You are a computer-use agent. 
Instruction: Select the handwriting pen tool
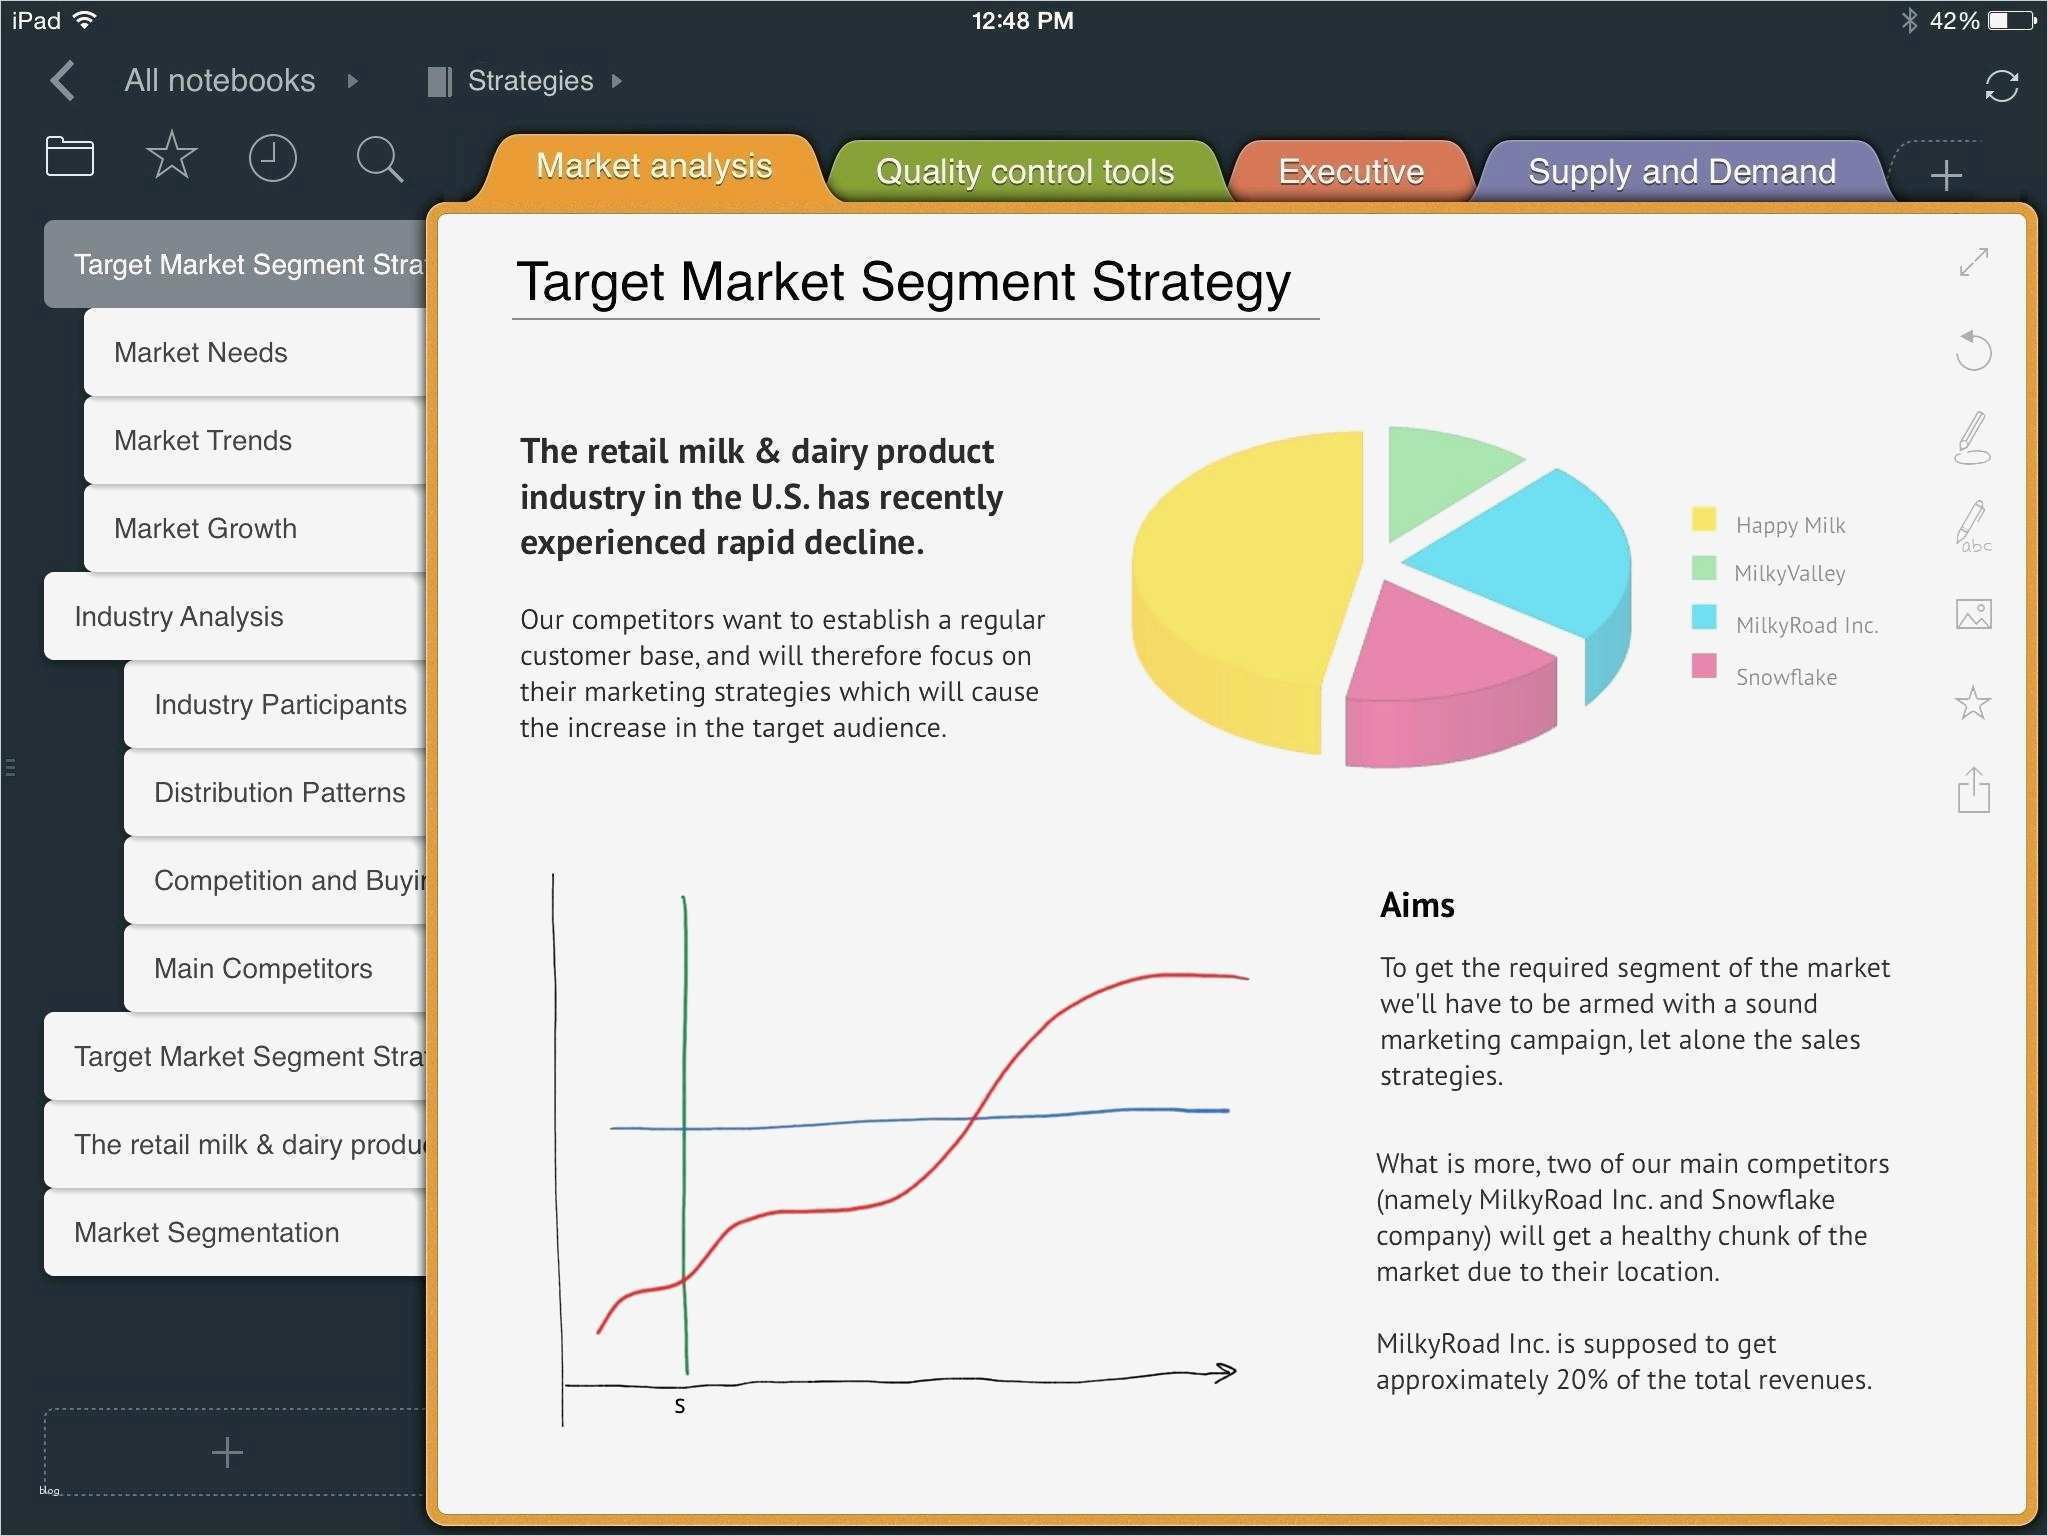(1973, 438)
